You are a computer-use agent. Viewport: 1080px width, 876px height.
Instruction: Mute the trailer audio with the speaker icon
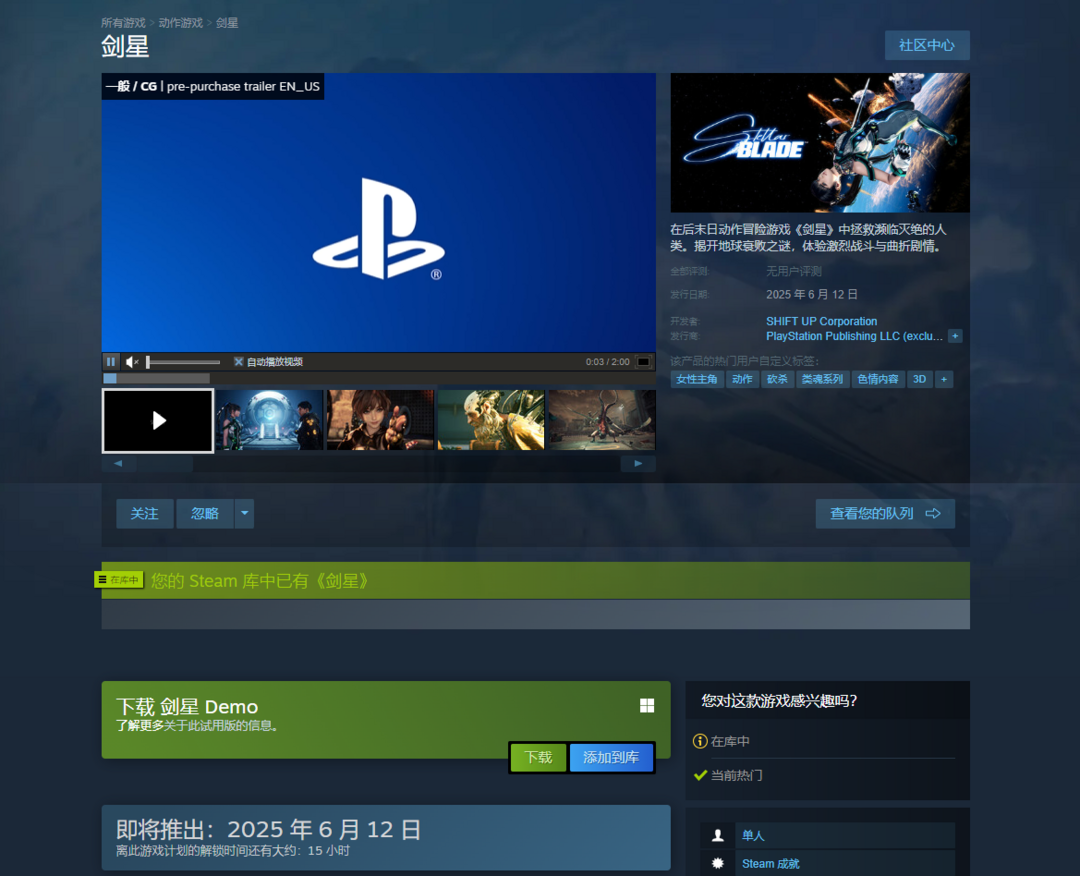tap(131, 361)
